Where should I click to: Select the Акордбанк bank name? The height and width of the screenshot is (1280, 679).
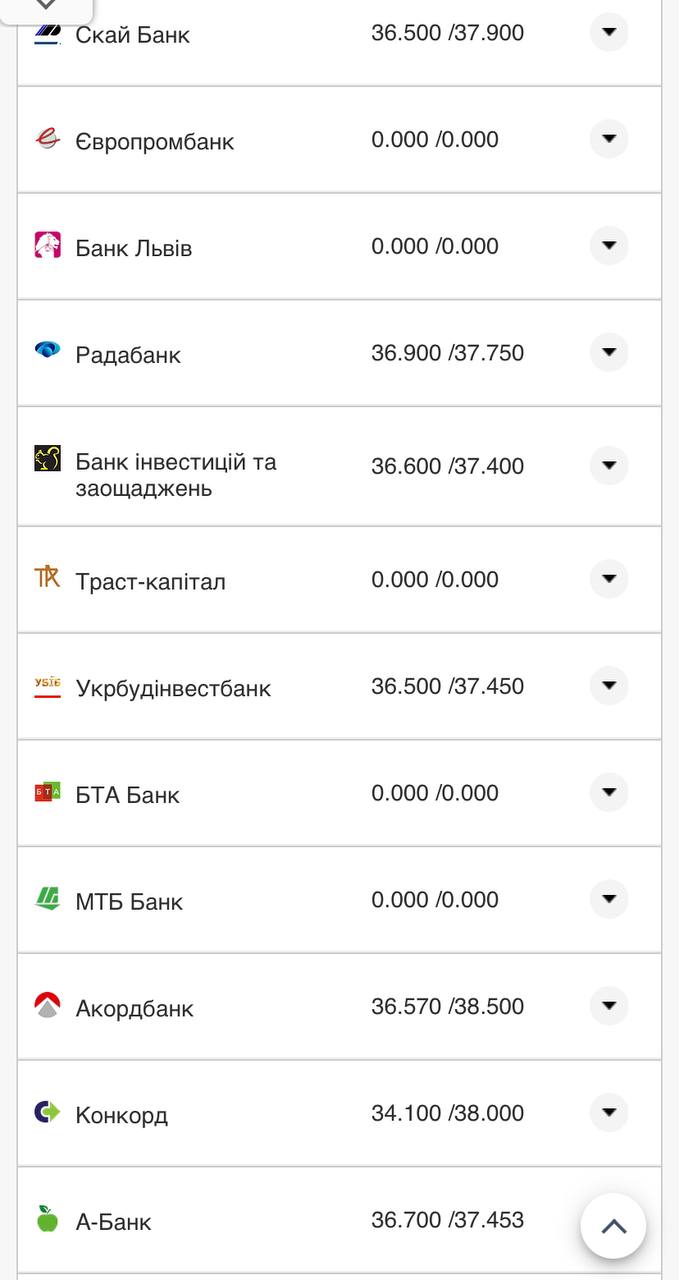point(134,1008)
